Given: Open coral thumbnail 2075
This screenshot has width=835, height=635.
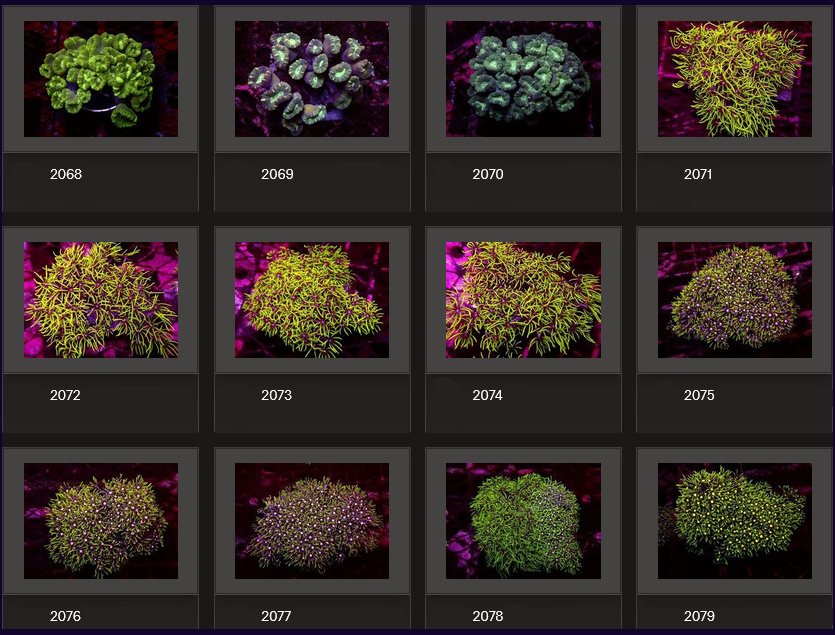Looking at the screenshot, I should pos(735,300).
